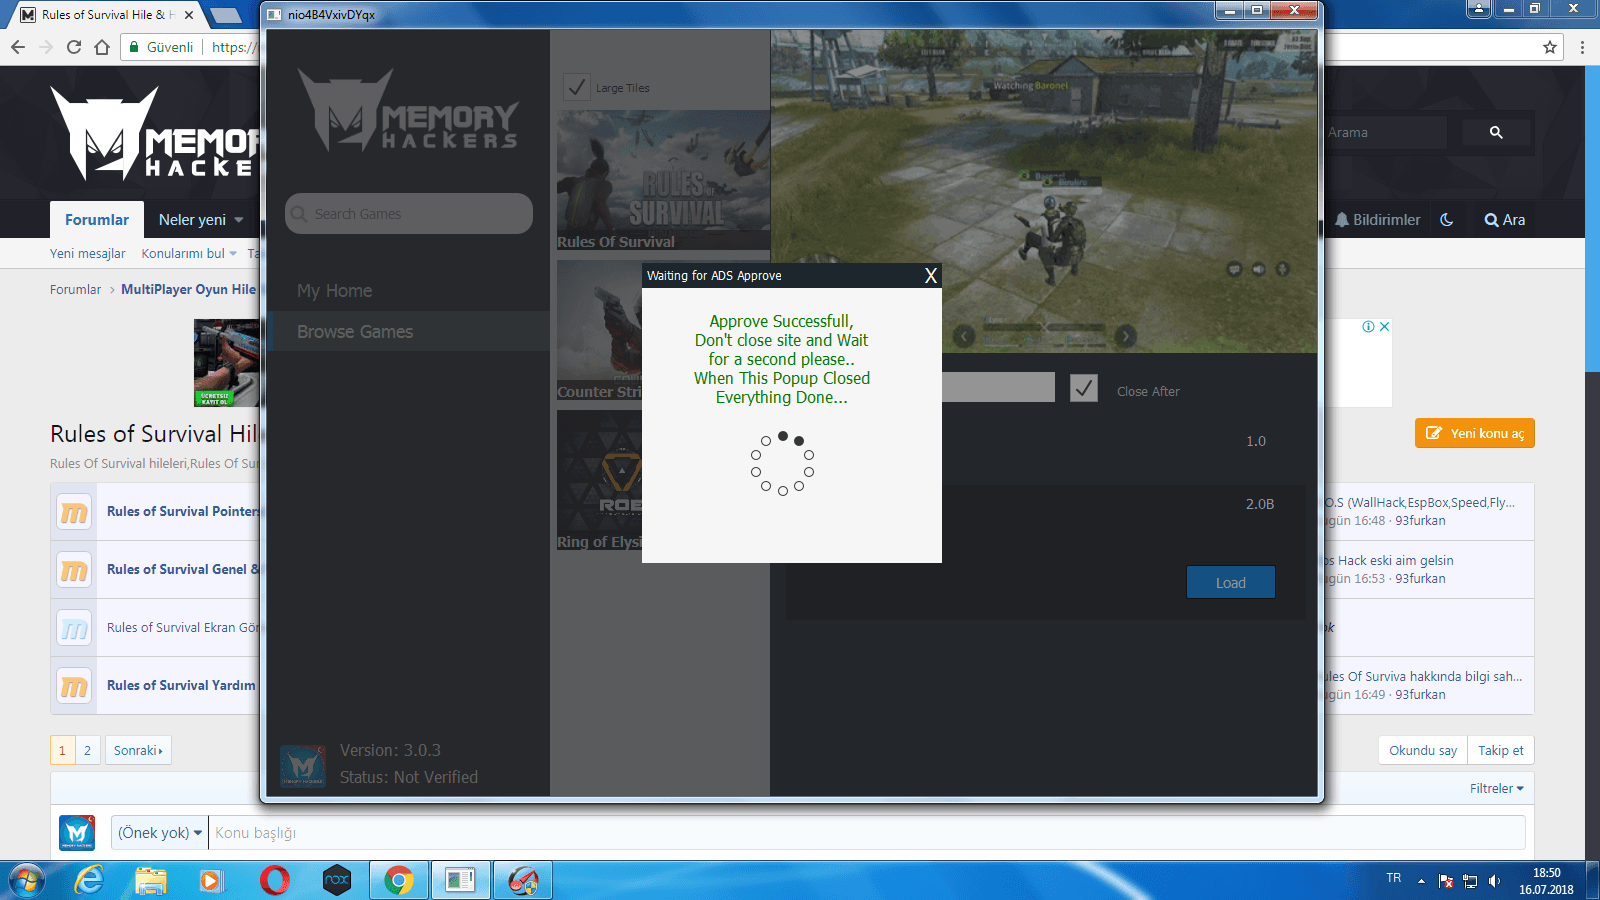Open the Rules of Survival Genel forum
The width and height of the screenshot is (1600, 900).
183,569
